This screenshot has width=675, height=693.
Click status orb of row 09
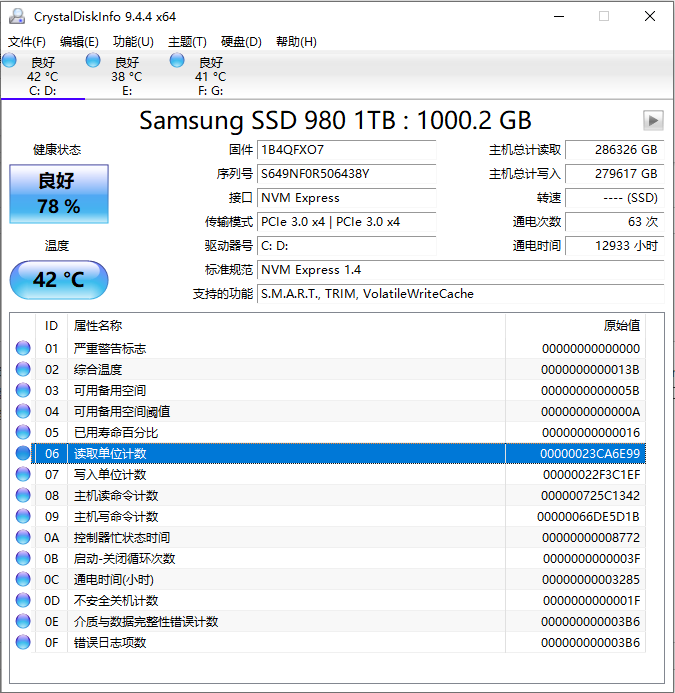coord(23,516)
